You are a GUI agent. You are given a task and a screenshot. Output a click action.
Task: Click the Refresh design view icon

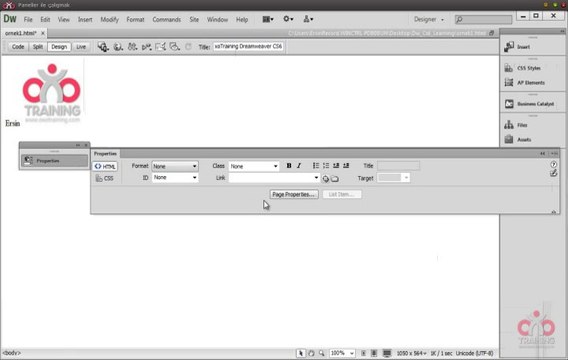pos(188,47)
